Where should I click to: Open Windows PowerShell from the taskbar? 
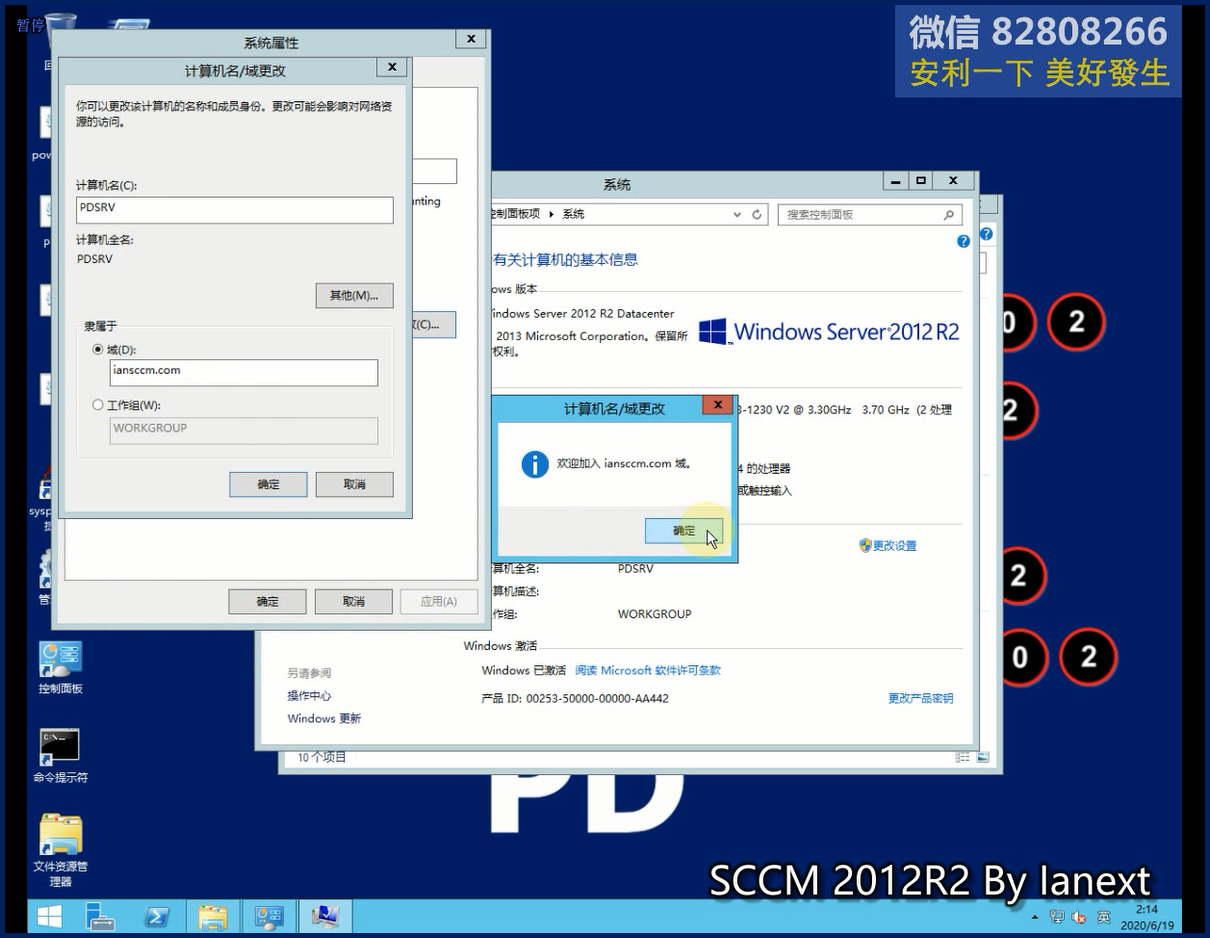point(156,915)
